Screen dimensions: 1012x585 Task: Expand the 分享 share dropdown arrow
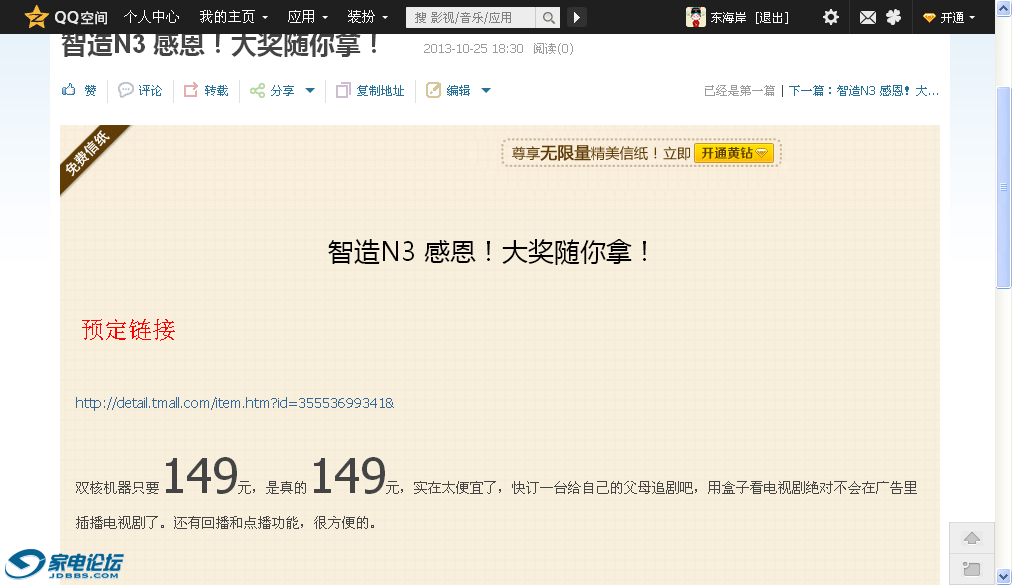[x=310, y=90]
